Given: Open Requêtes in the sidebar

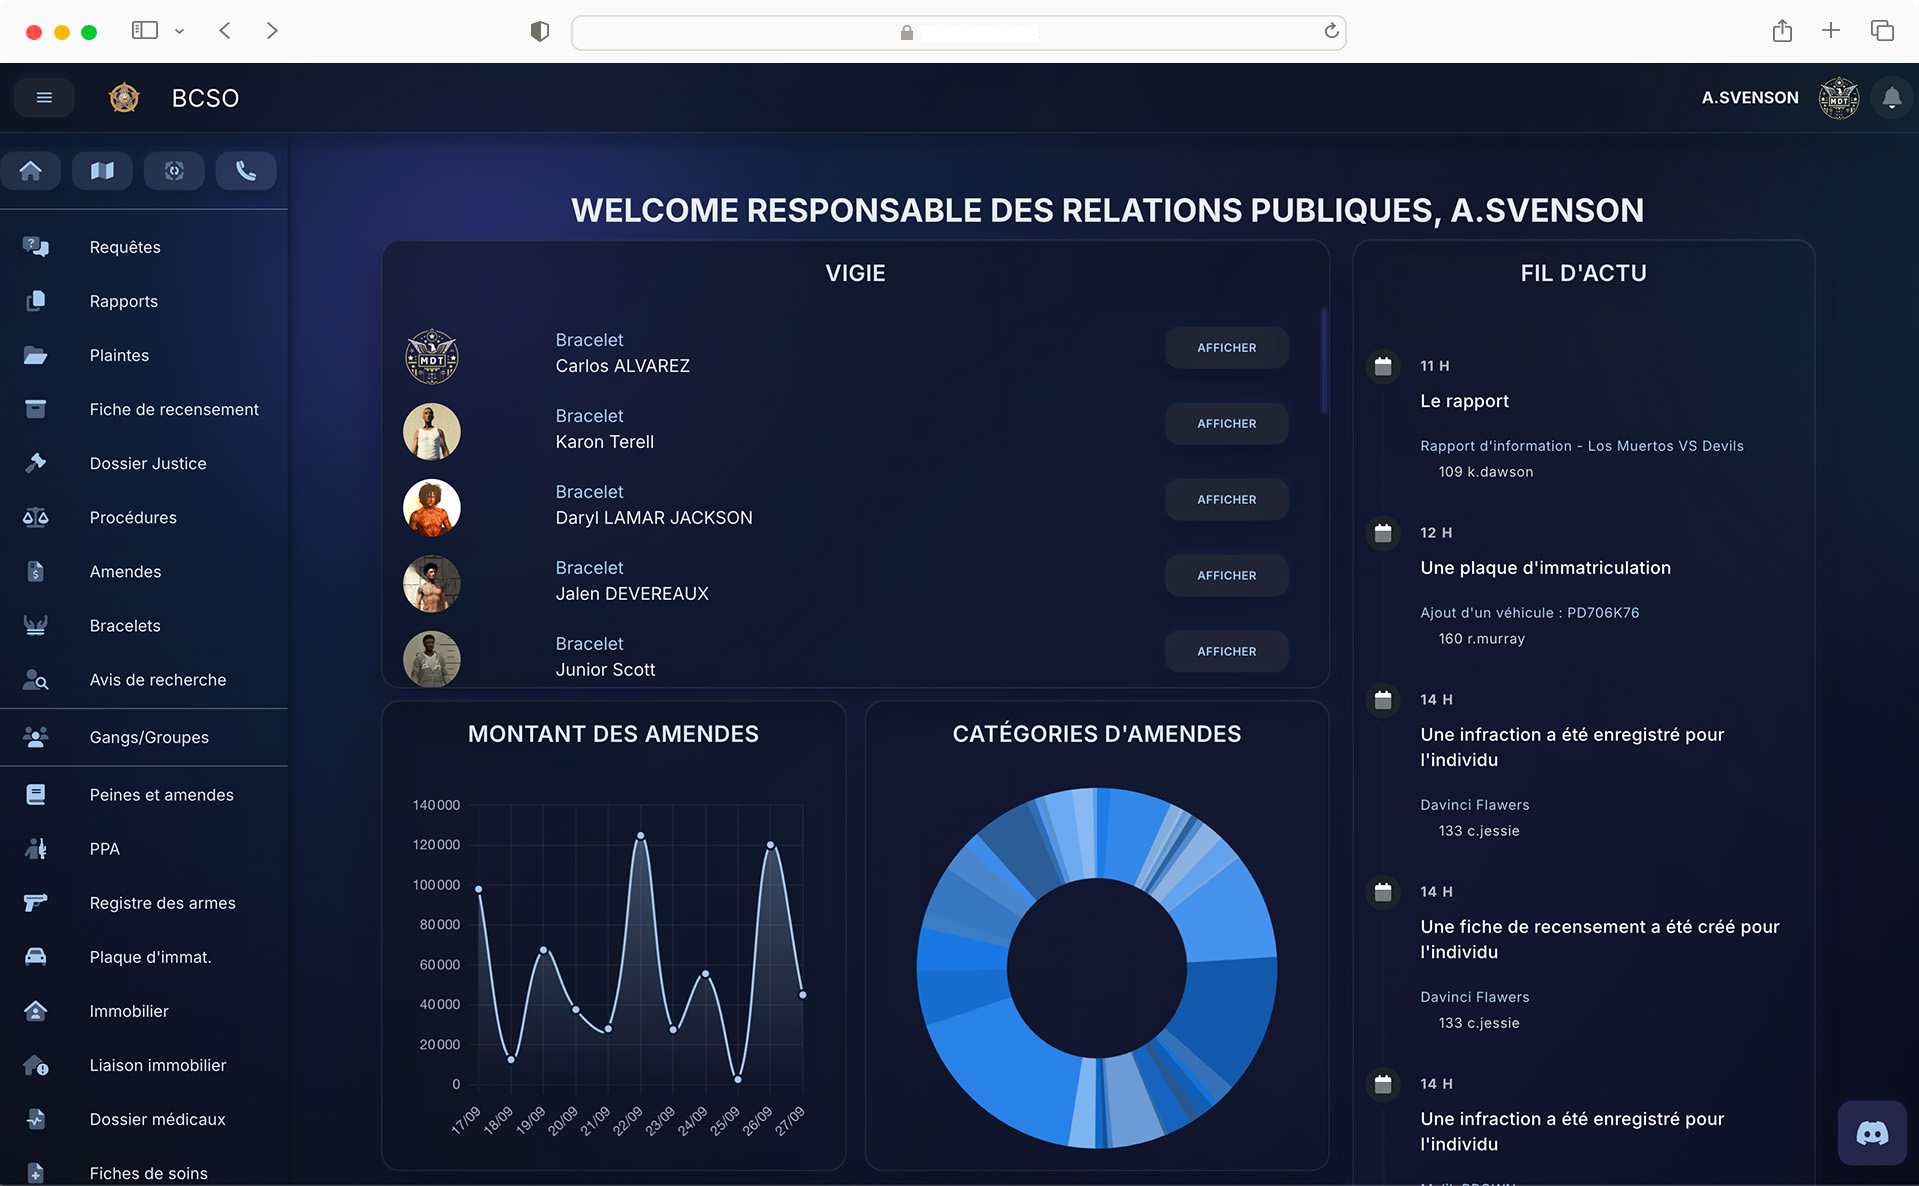Looking at the screenshot, I should tap(125, 247).
